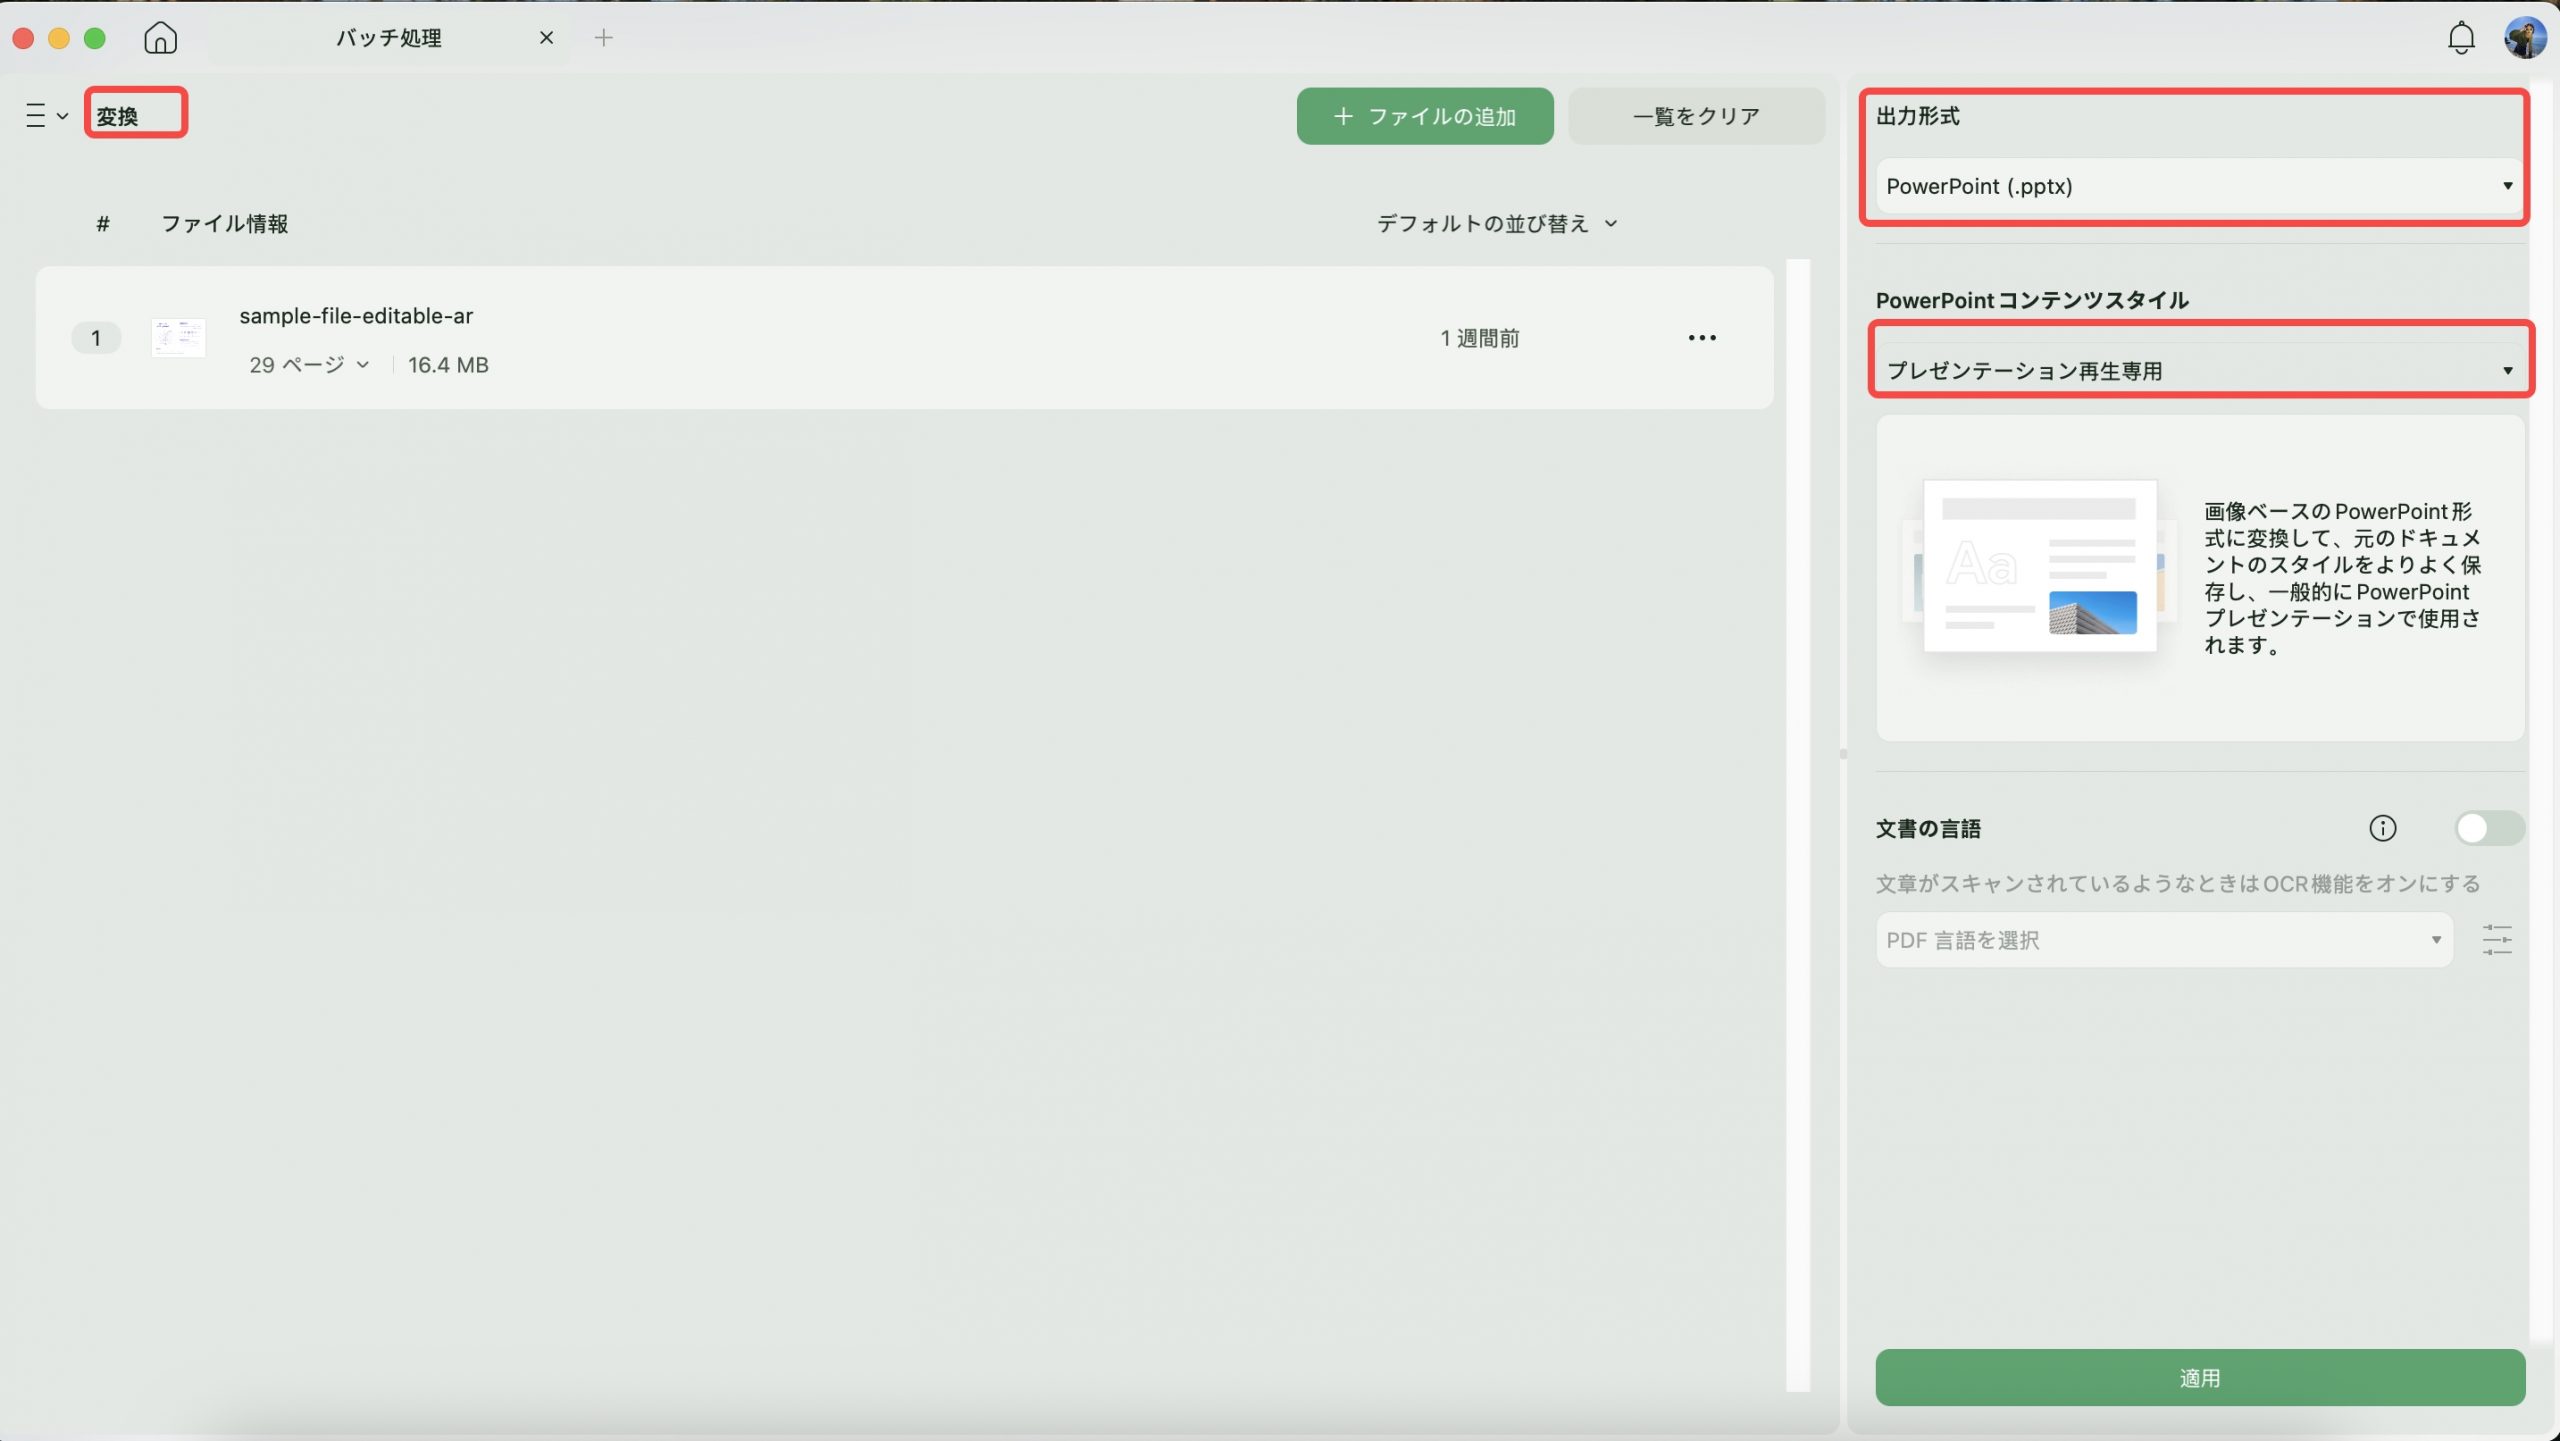
Task: Click the panel divider handle
Action: (x=1843, y=755)
